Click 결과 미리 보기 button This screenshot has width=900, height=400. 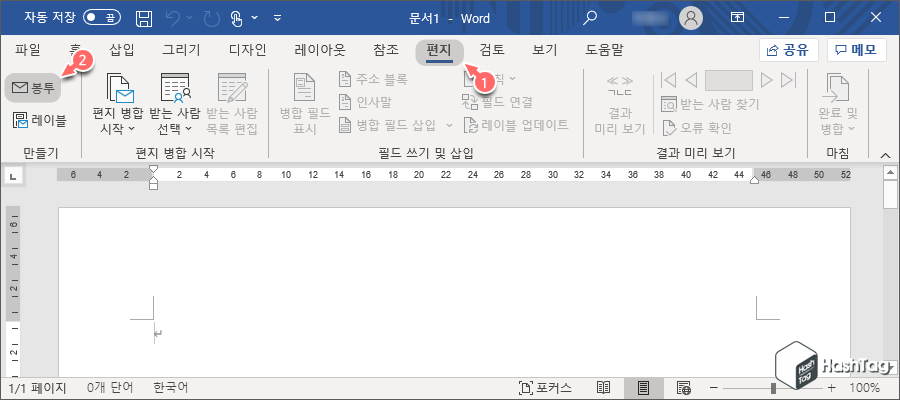point(619,104)
